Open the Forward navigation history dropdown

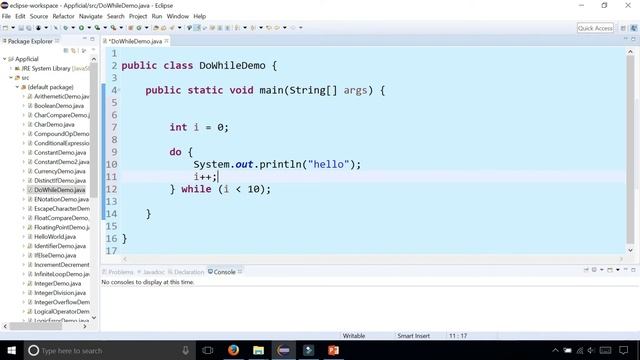pyautogui.click(x=301, y=28)
